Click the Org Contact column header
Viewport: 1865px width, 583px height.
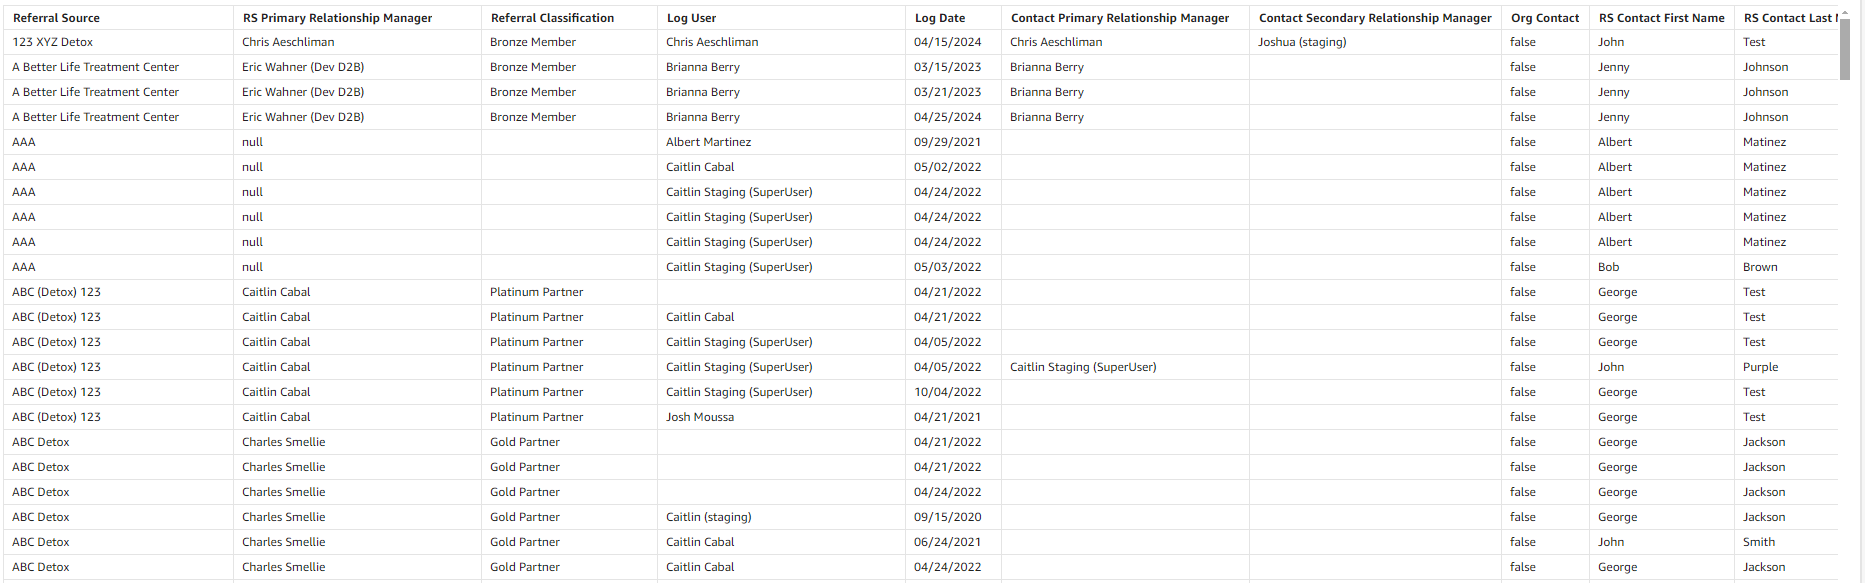[x=1544, y=18]
